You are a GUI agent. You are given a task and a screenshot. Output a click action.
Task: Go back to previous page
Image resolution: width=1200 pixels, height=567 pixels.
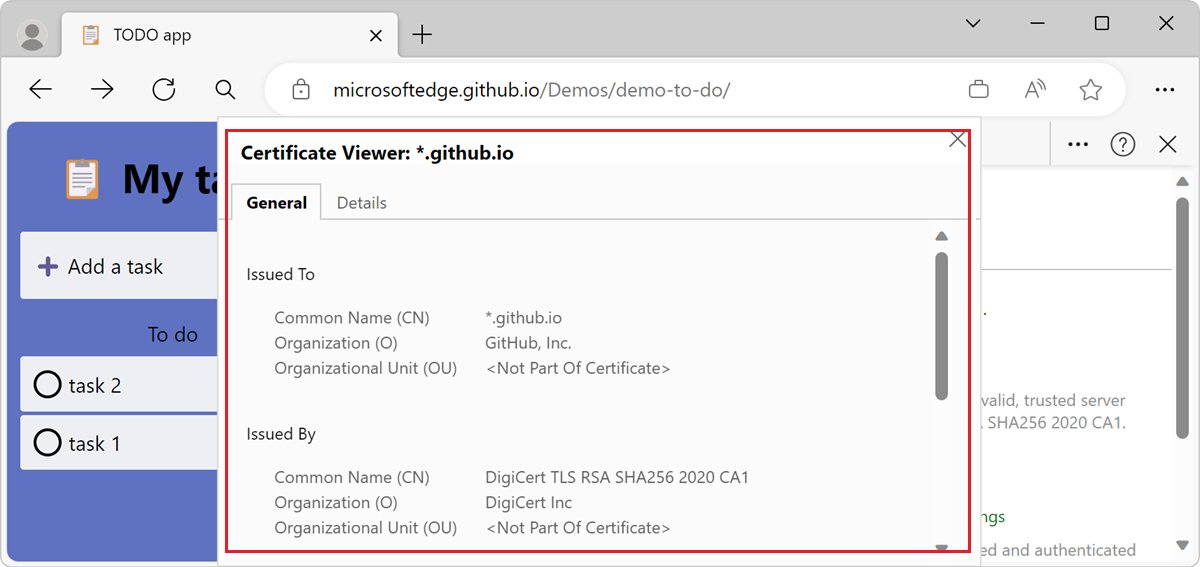coord(40,90)
